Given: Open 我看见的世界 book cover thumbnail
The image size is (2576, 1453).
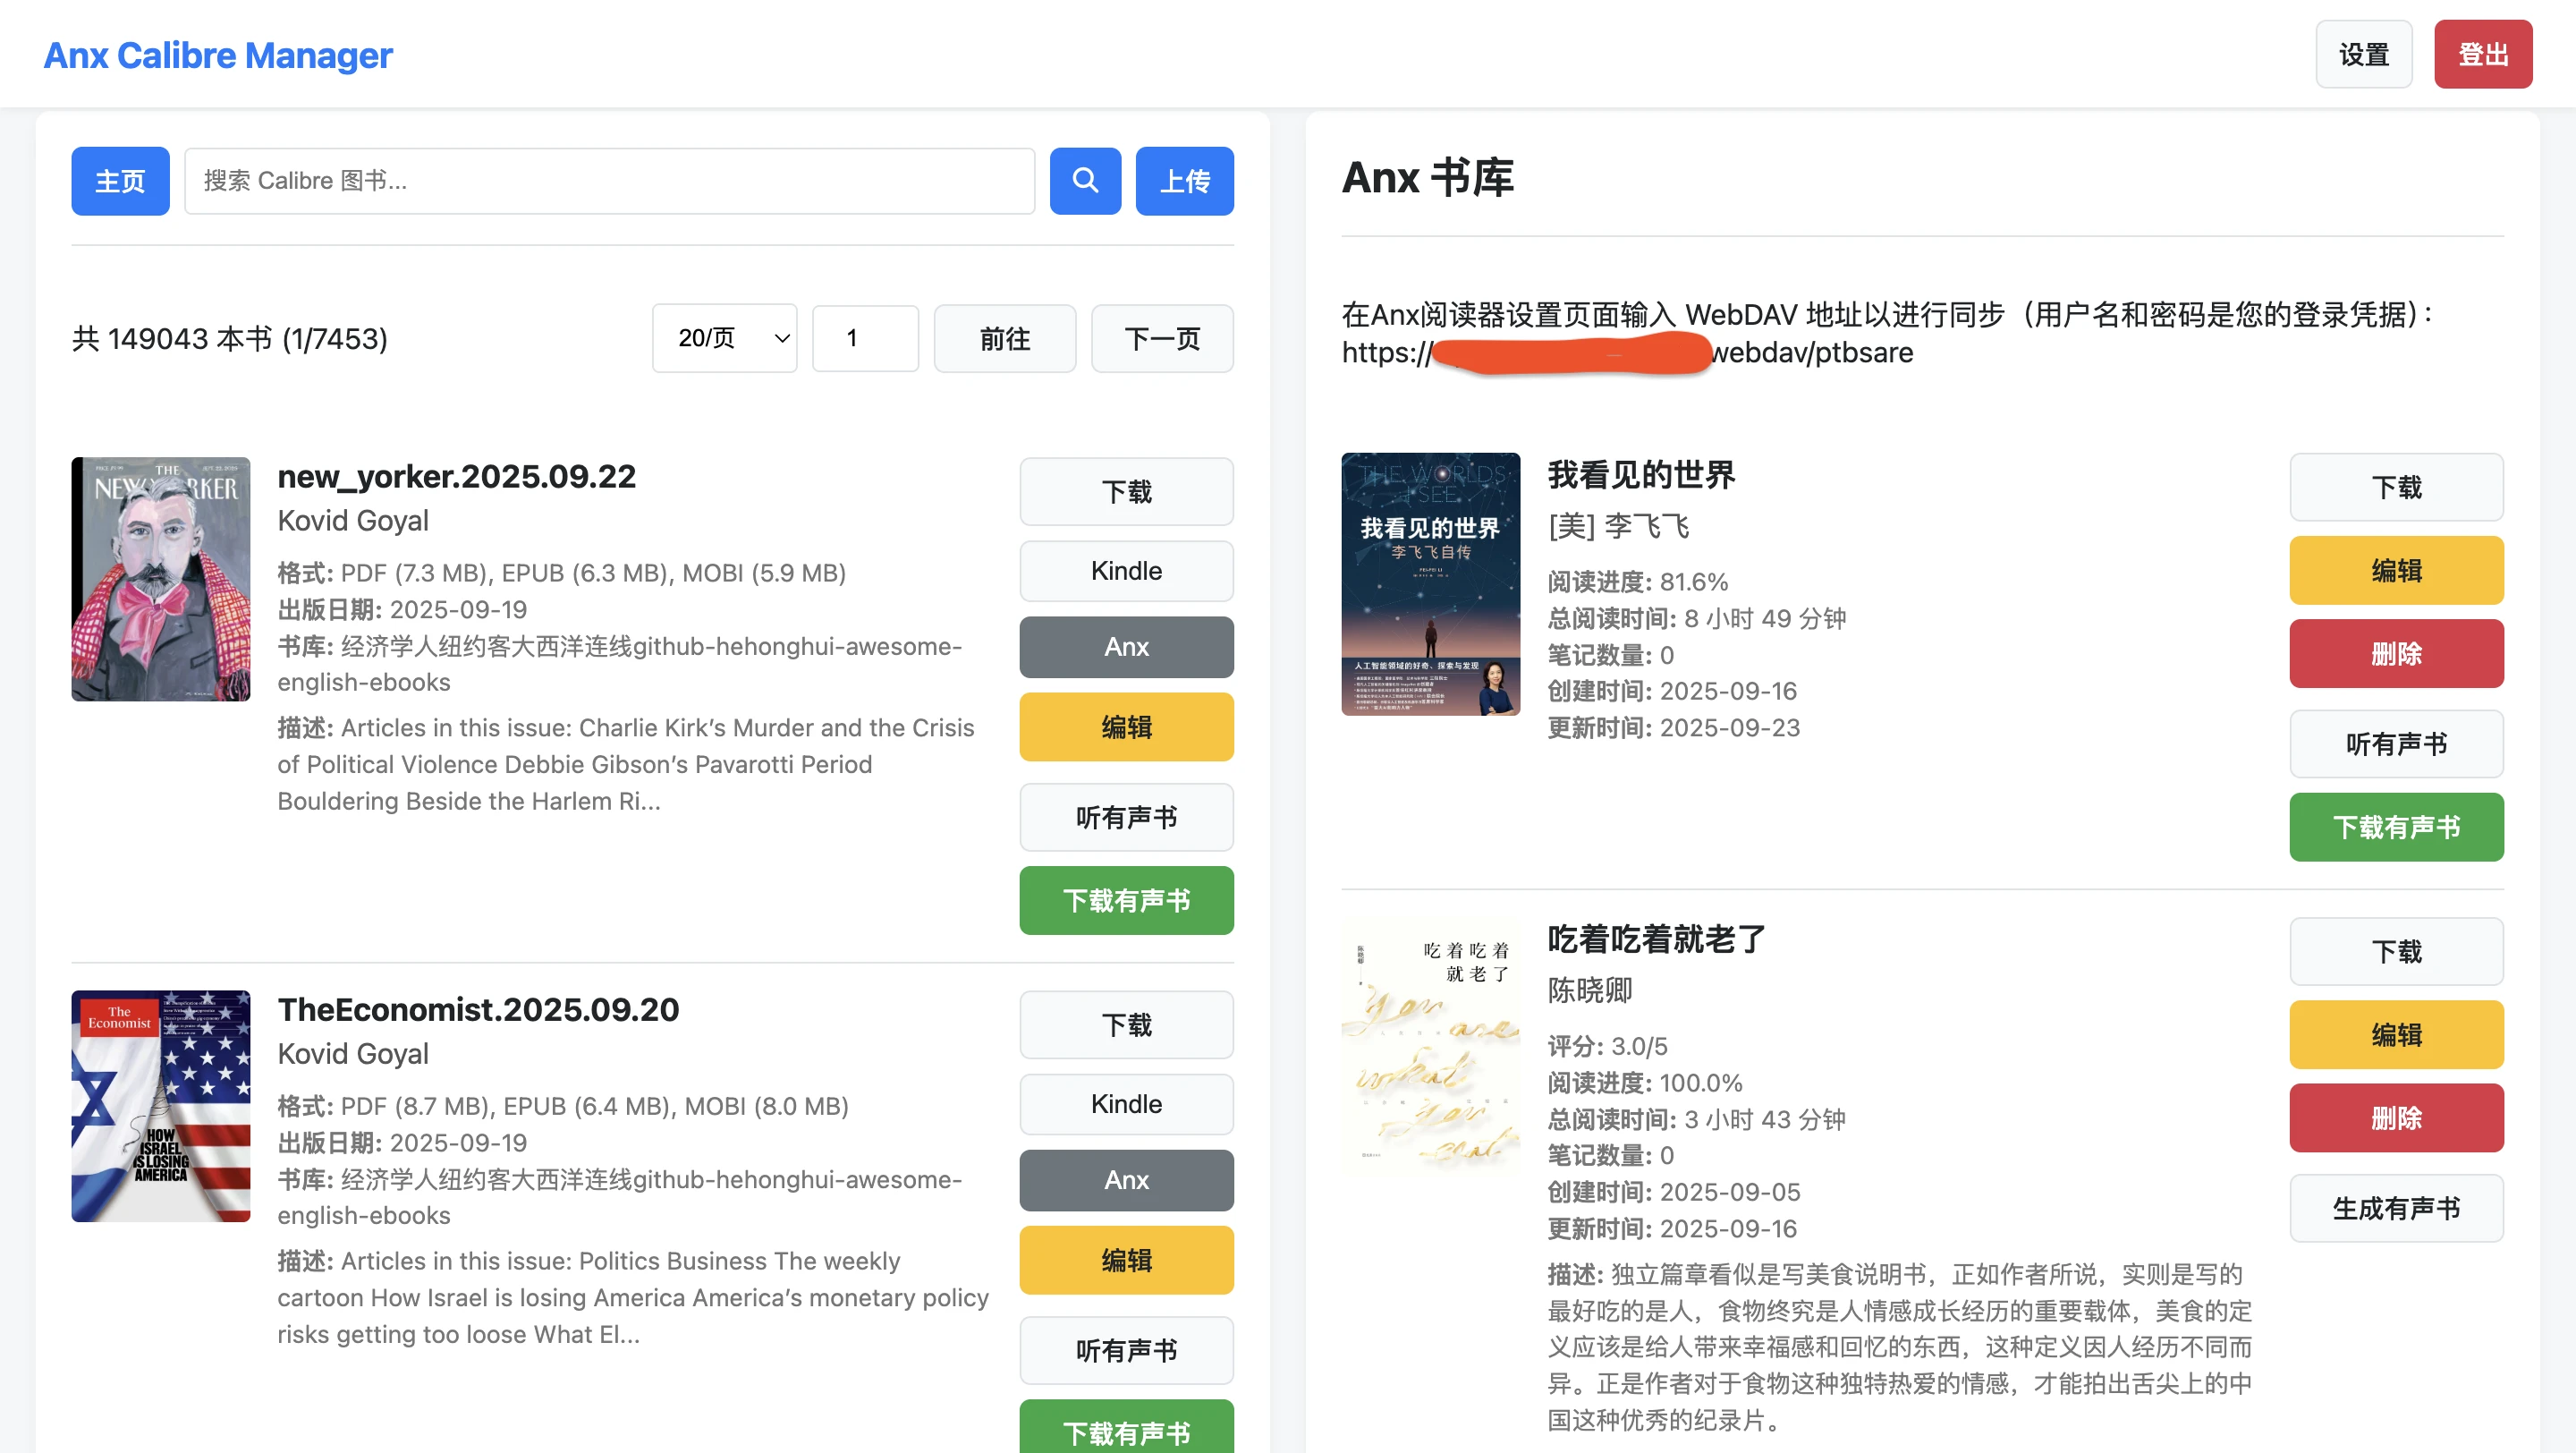Looking at the screenshot, I should click(1431, 584).
